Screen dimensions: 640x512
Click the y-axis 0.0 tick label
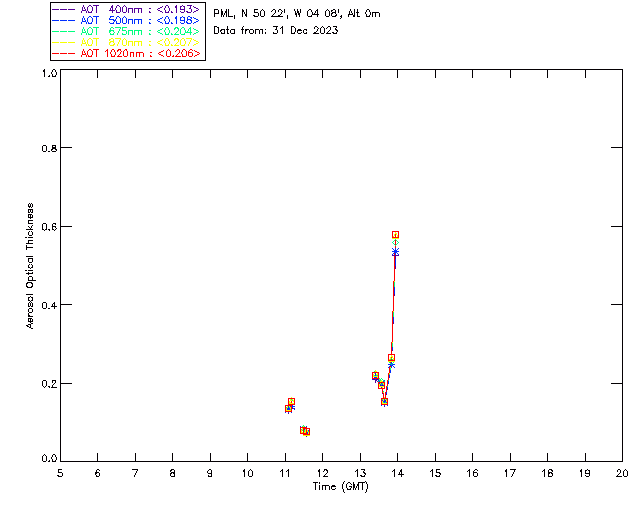pos(49,459)
